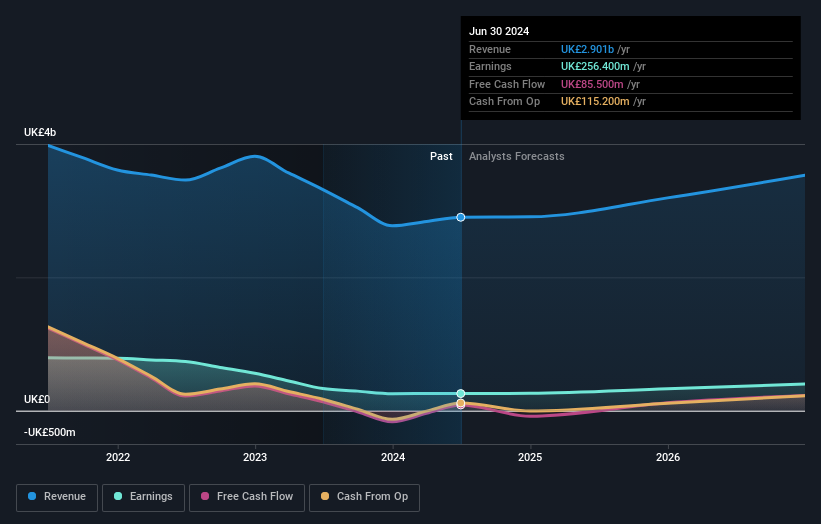Click the 2026 x-axis label
Viewport: 821px width, 524px height.
pyautogui.click(x=668, y=458)
